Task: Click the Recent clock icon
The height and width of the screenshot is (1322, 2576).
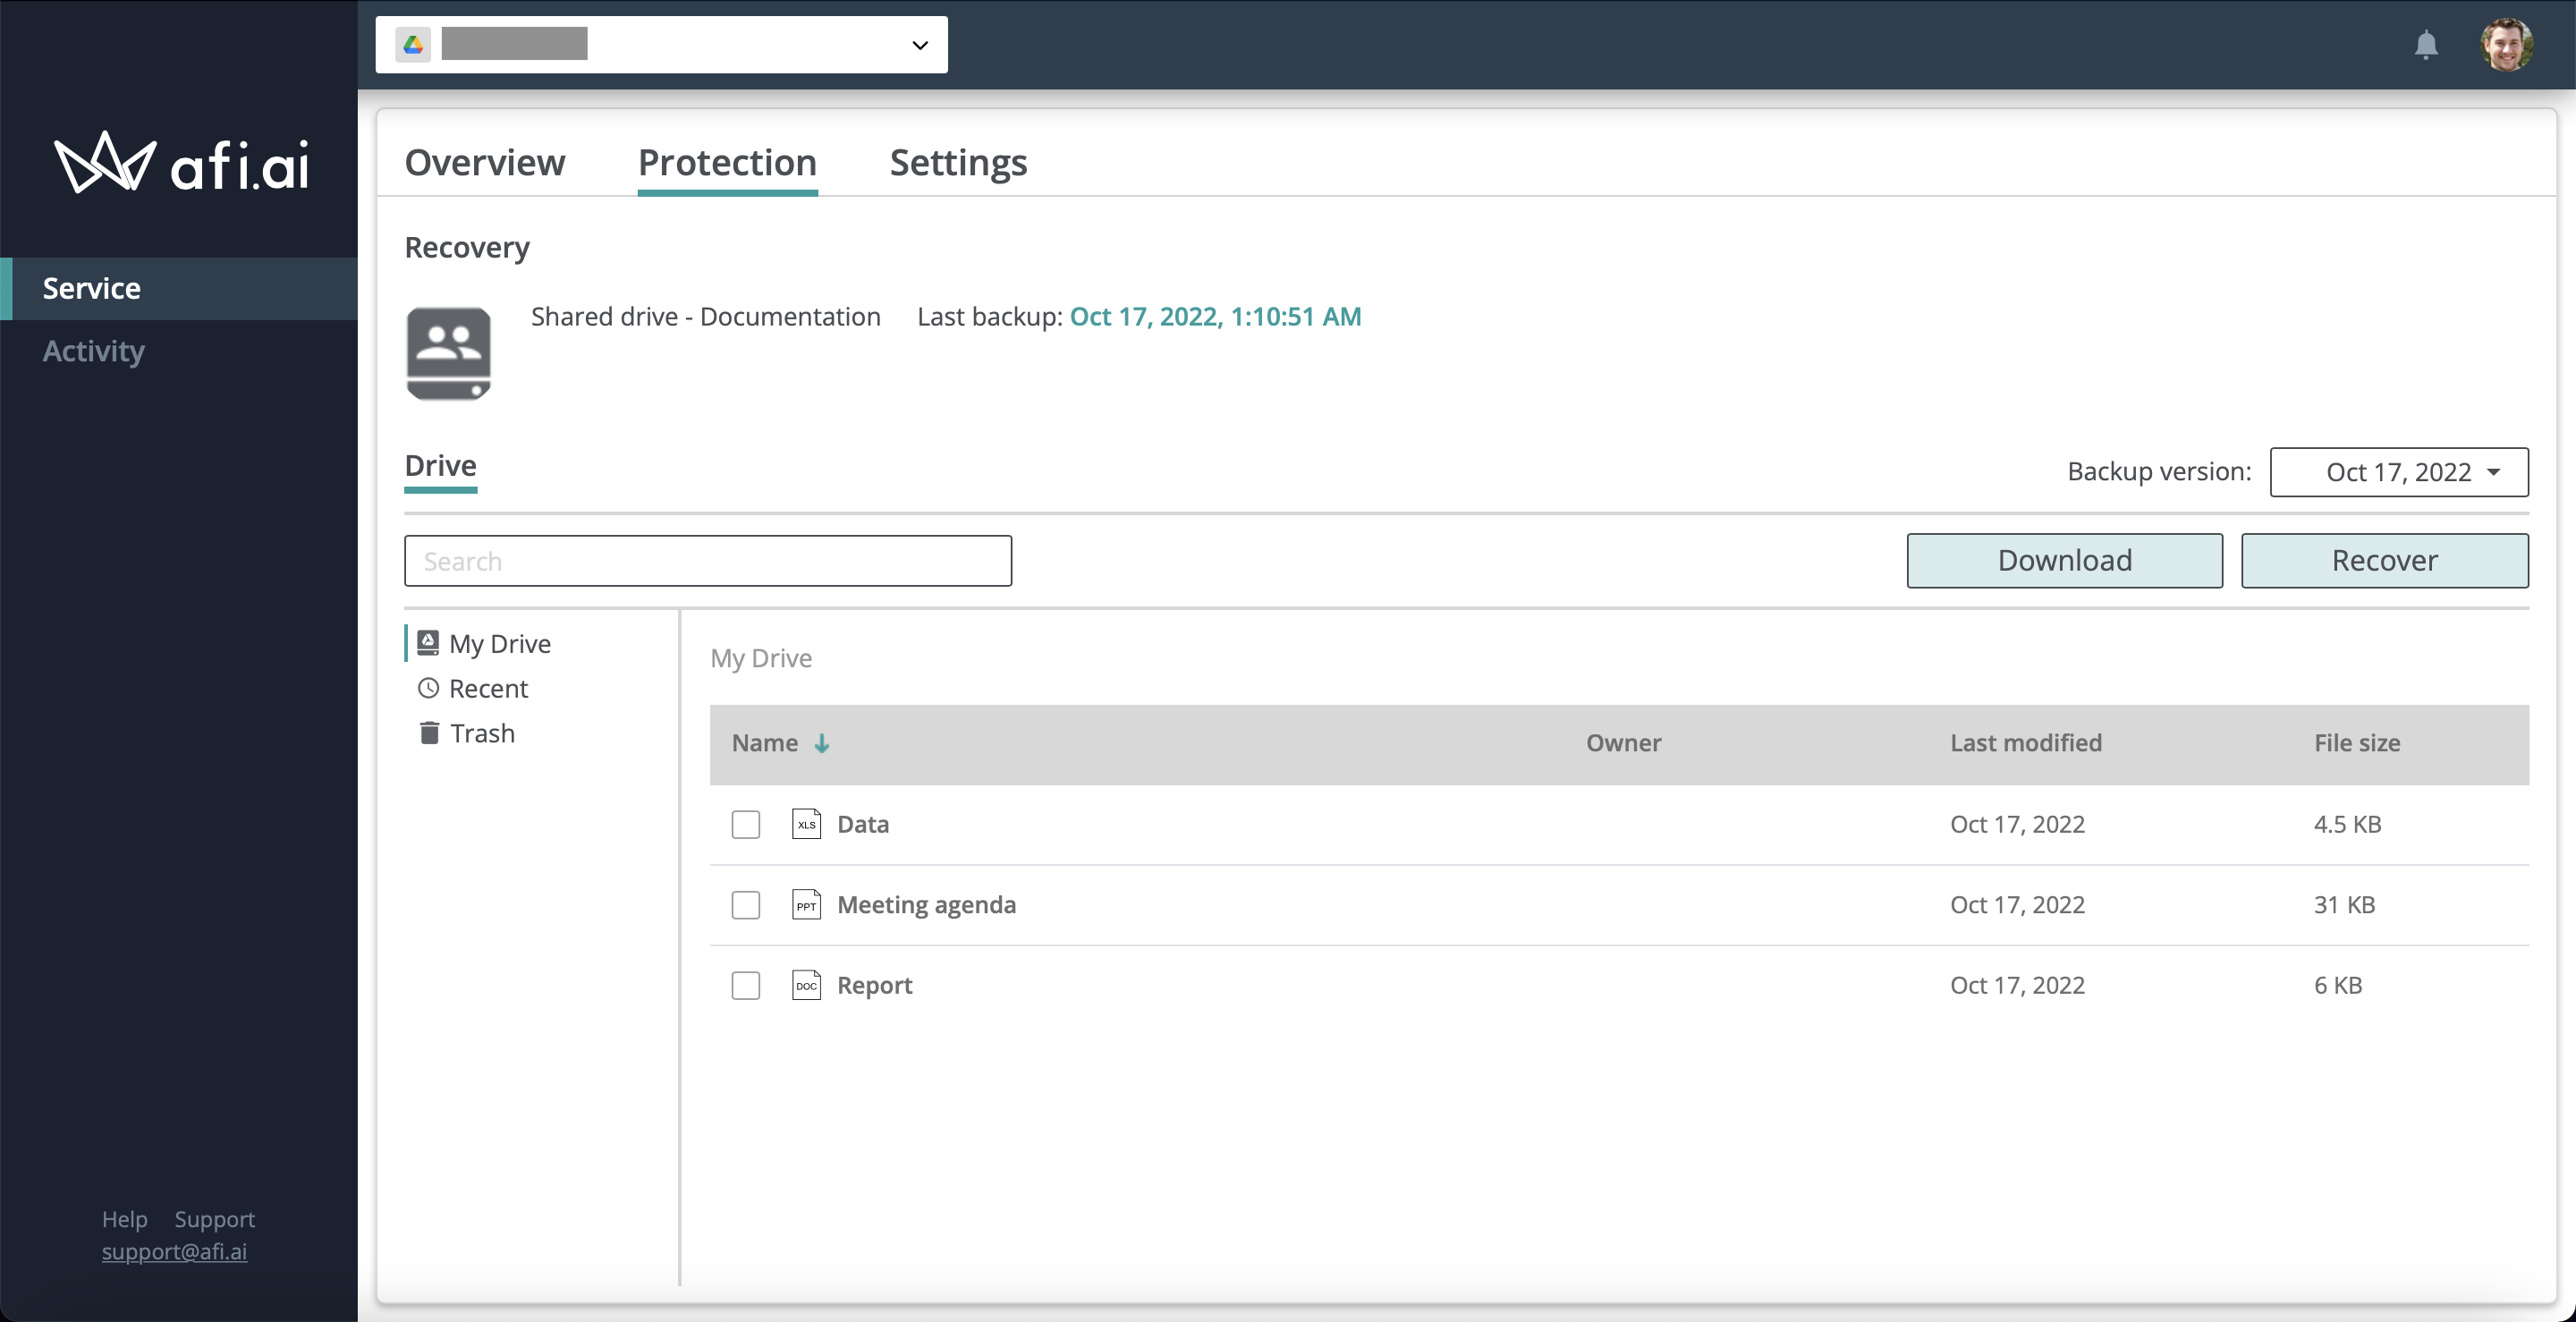Action: click(428, 688)
